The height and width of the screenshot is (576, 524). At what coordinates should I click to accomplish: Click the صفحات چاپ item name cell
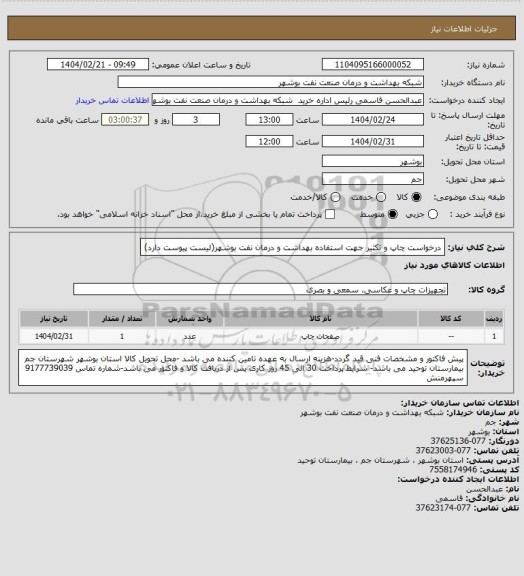(x=320, y=336)
